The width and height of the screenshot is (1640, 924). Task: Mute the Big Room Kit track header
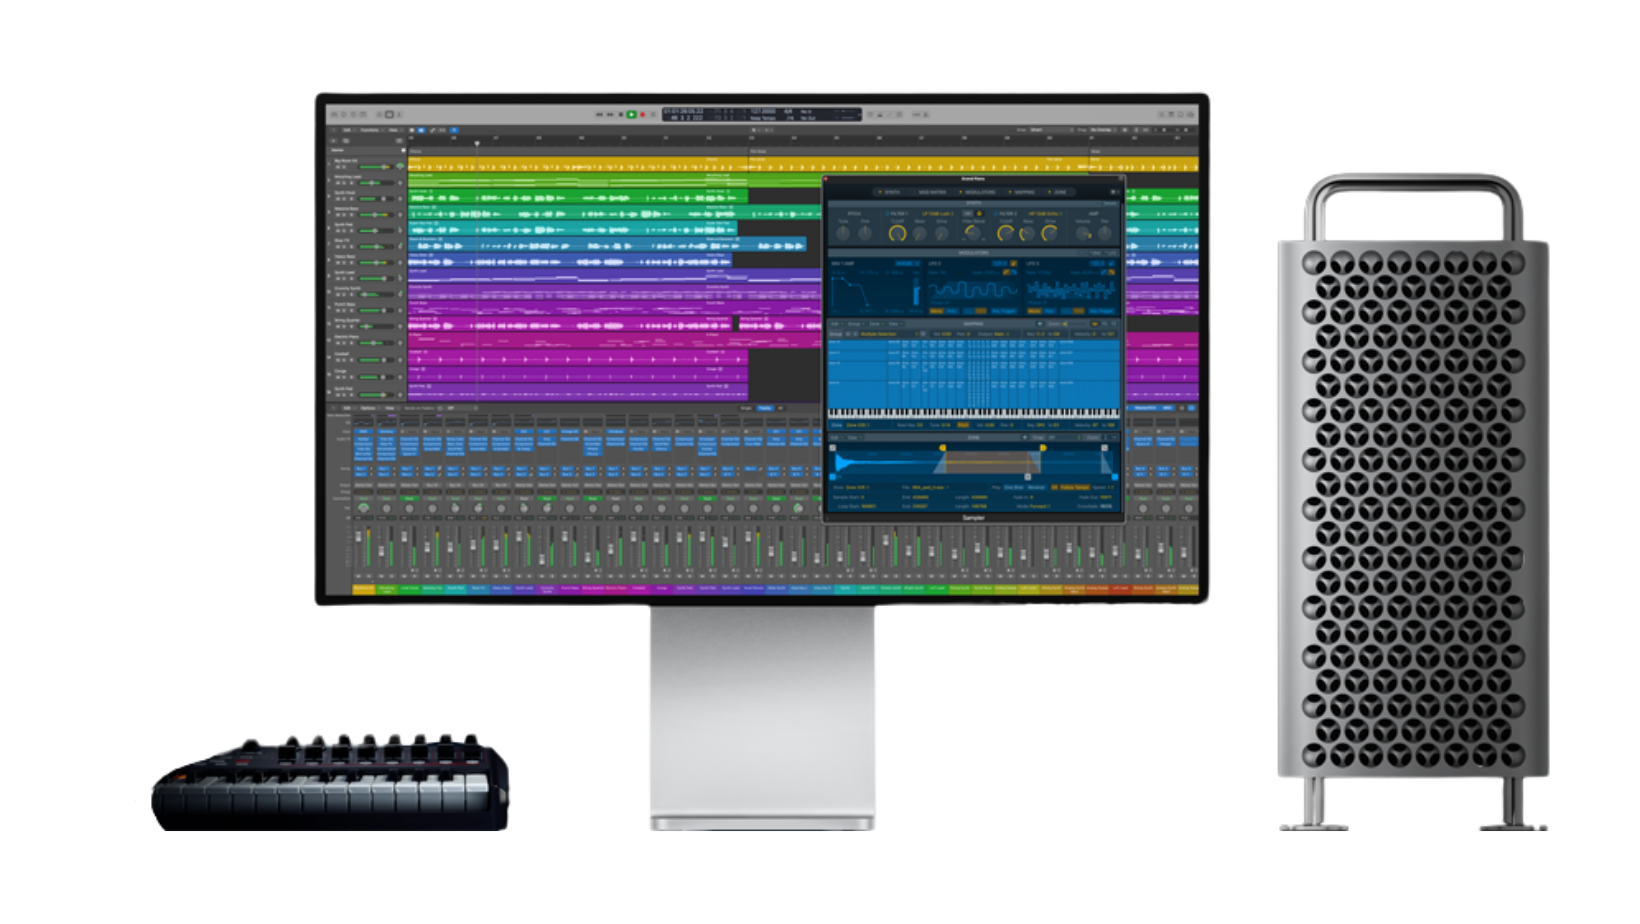[338, 167]
